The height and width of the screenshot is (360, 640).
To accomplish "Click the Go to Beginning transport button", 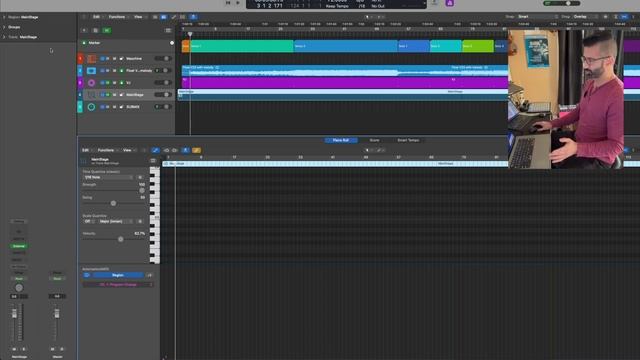I will pyautogui.click(x=228, y=3).
